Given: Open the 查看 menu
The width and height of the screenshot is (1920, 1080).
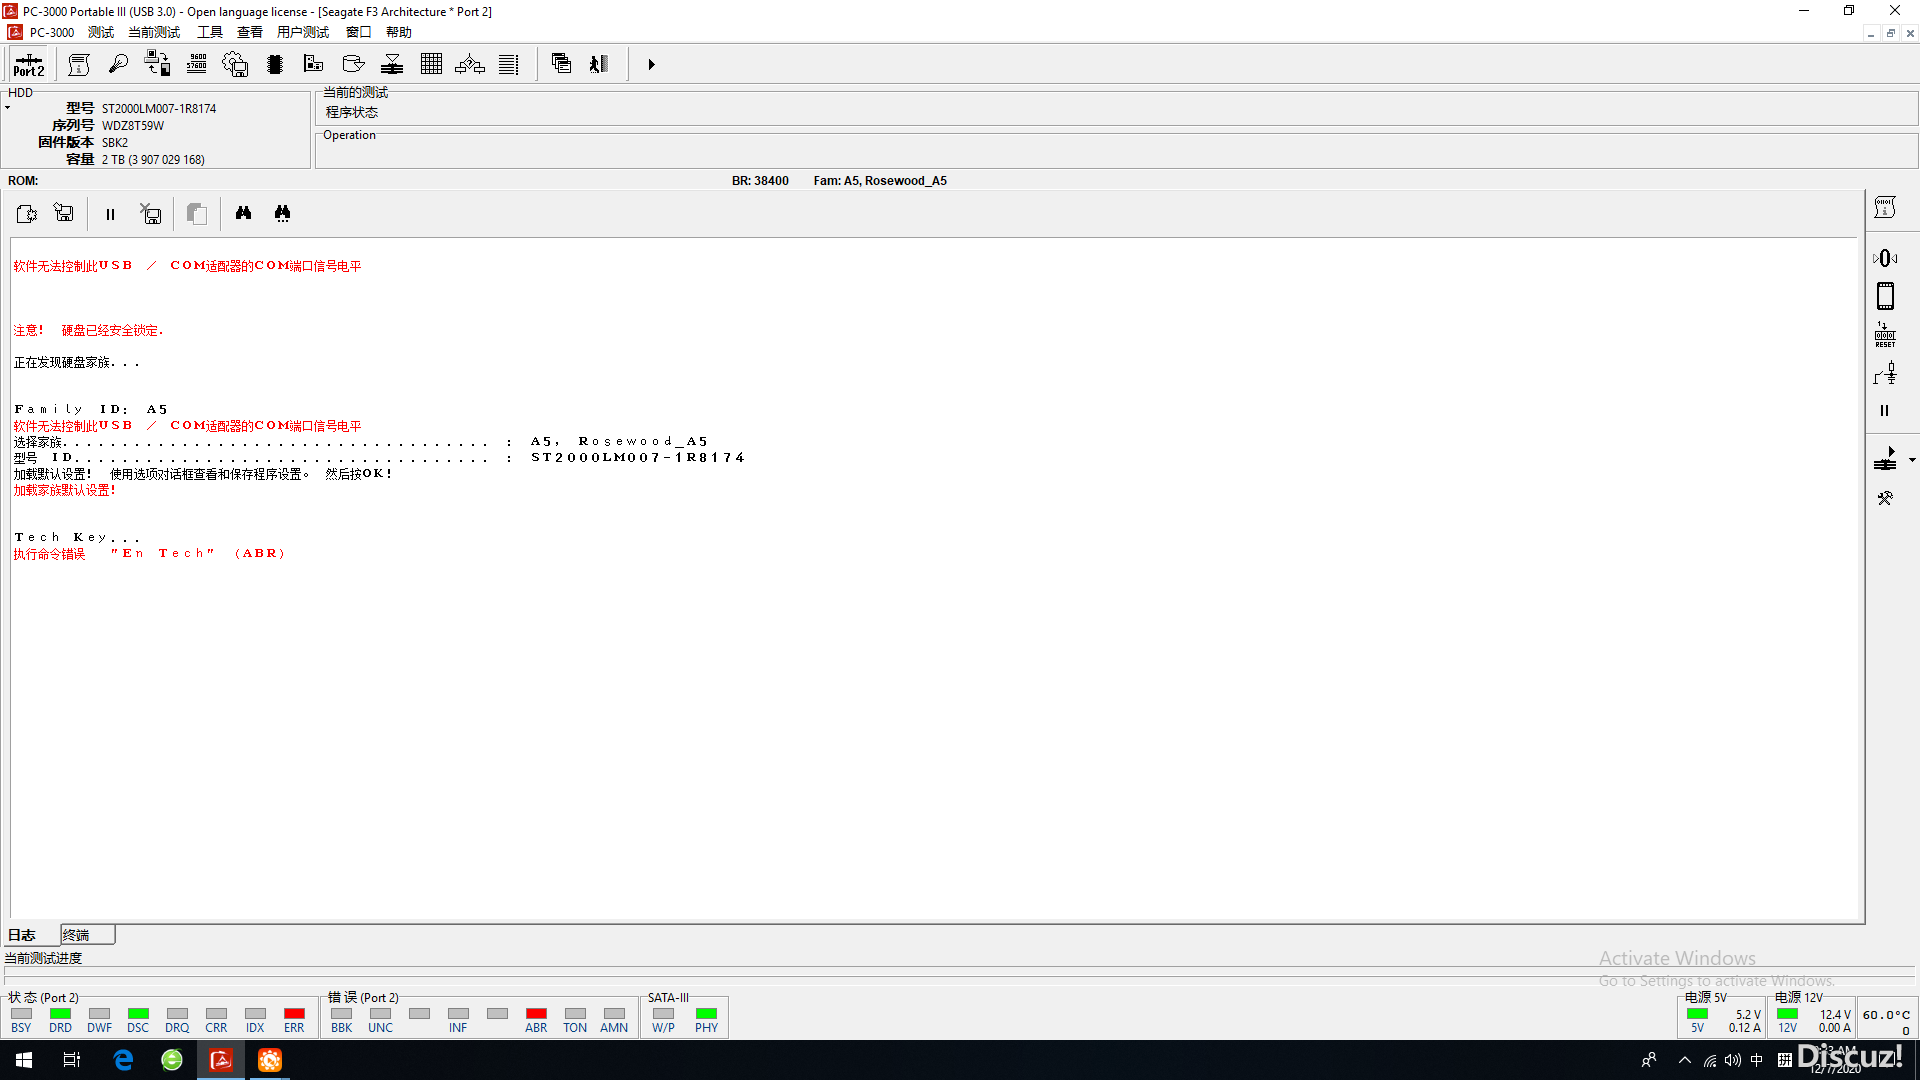Looking at the screenshot, I should click(x=250, y=32).
